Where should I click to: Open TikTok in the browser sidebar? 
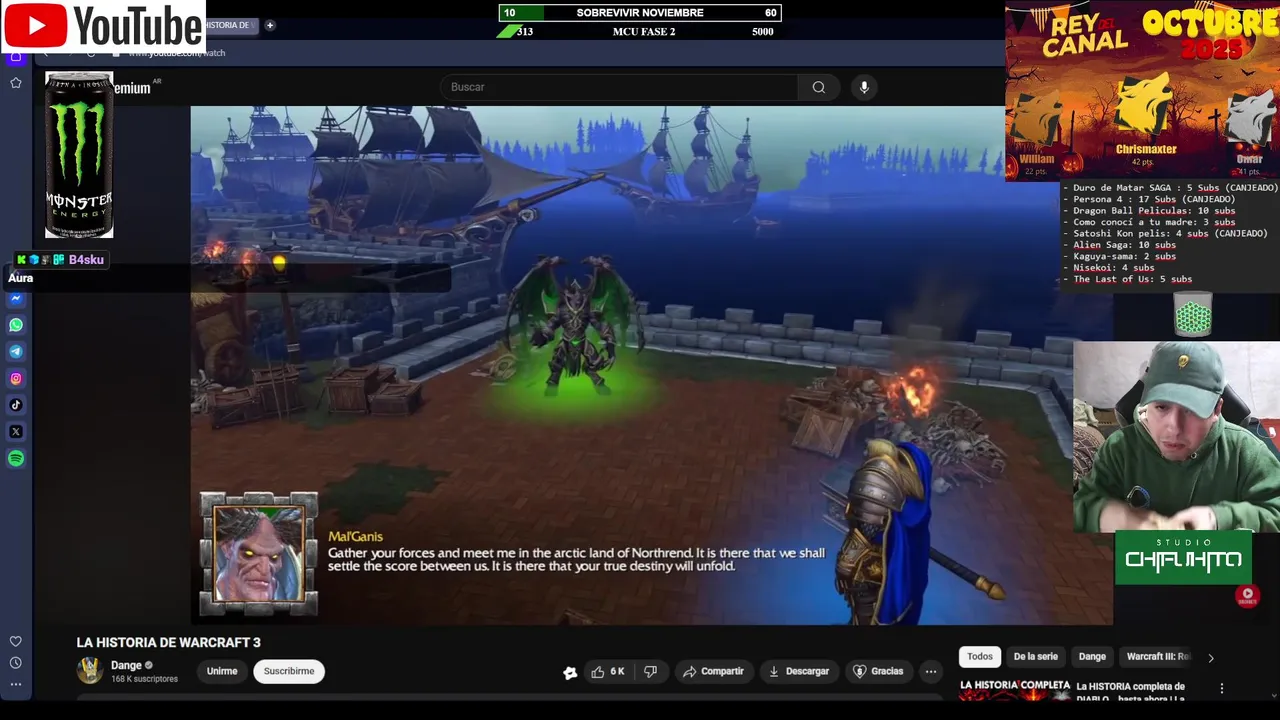16,405
